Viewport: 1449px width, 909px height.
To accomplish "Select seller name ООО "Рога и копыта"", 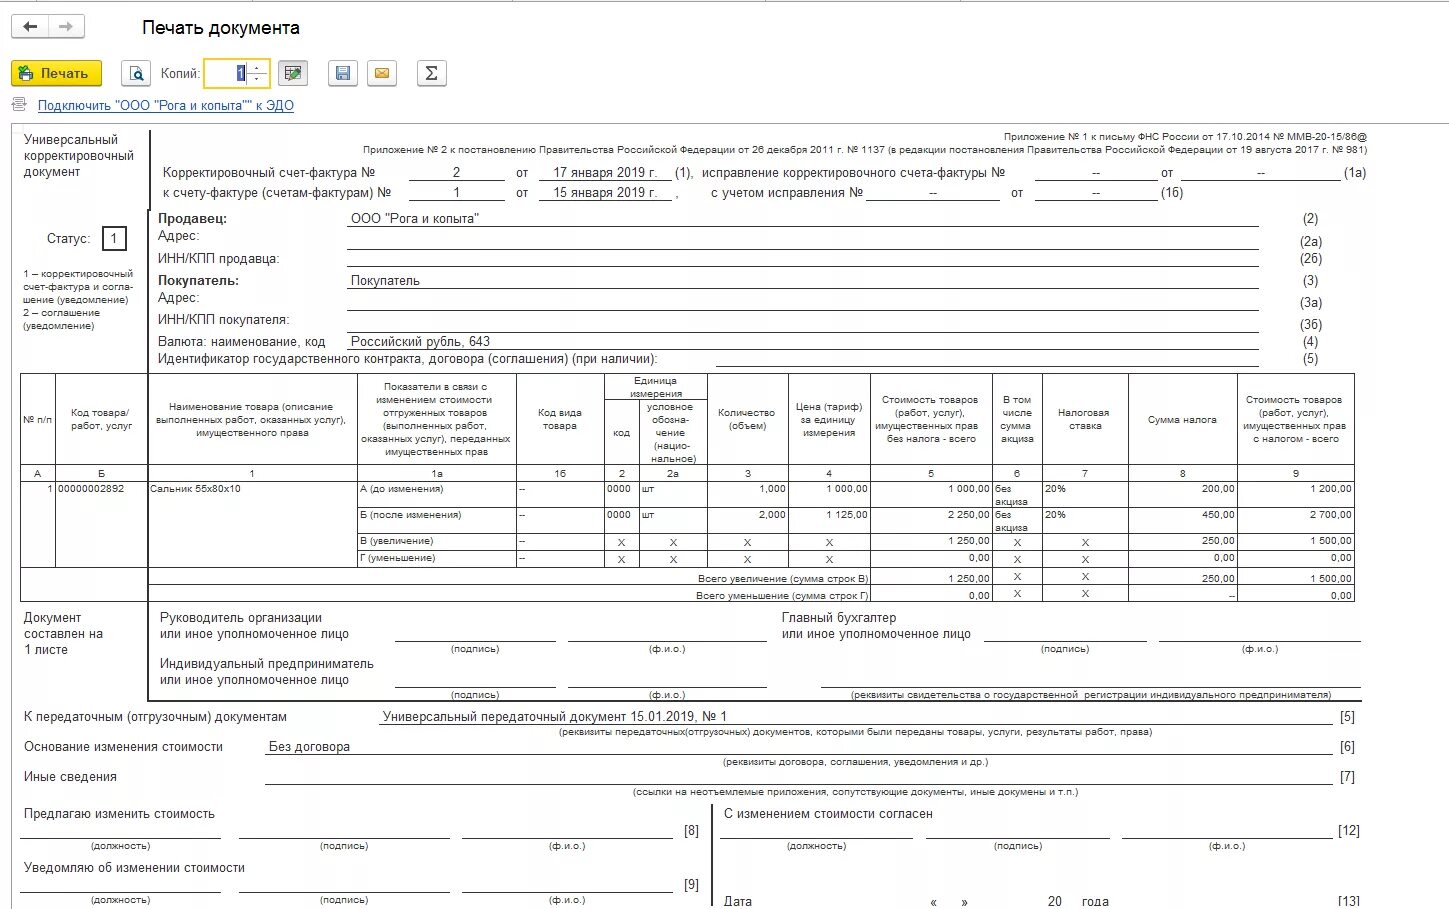I will point(415,218).
